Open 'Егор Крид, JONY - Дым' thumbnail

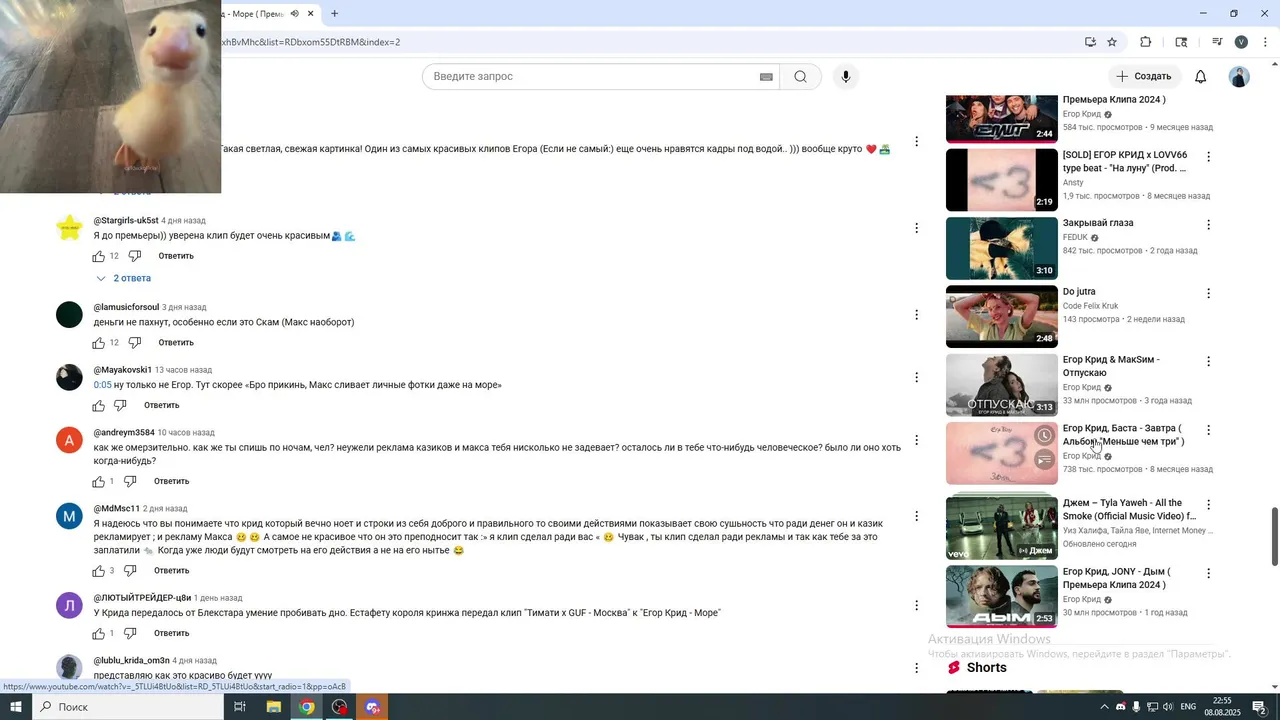coord(1001,597)
